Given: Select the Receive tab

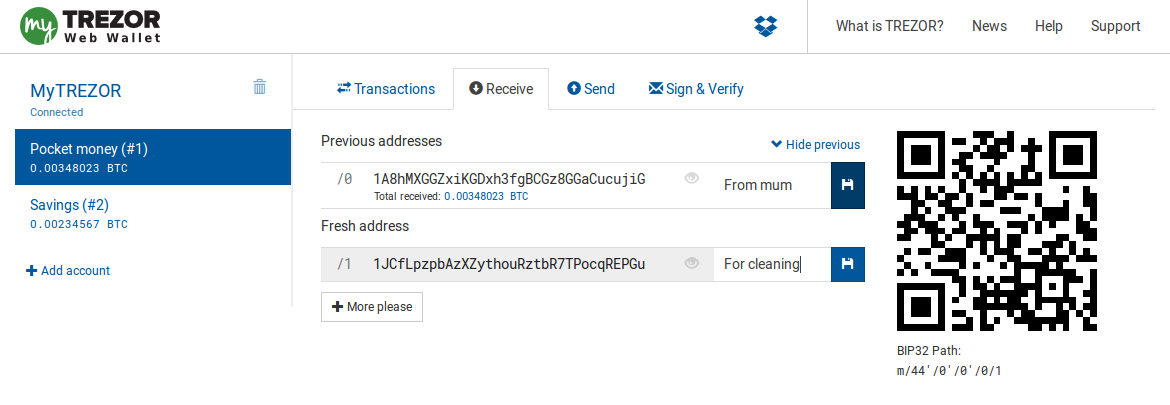Looking at the screenshot, I should click(501, 89).
